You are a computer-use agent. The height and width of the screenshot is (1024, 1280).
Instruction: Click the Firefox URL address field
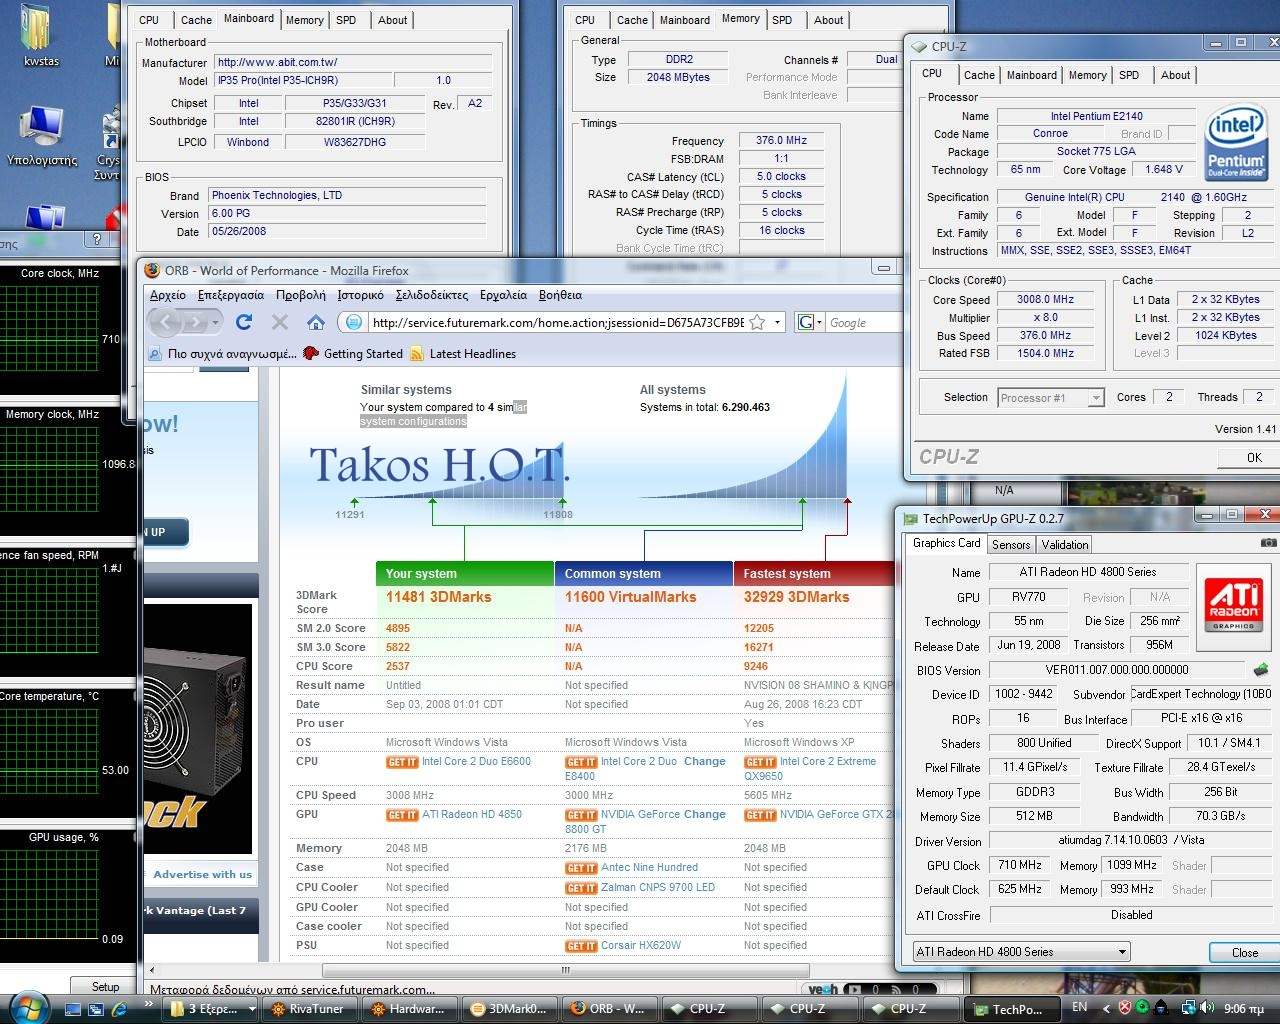click(x=557, y=322)
